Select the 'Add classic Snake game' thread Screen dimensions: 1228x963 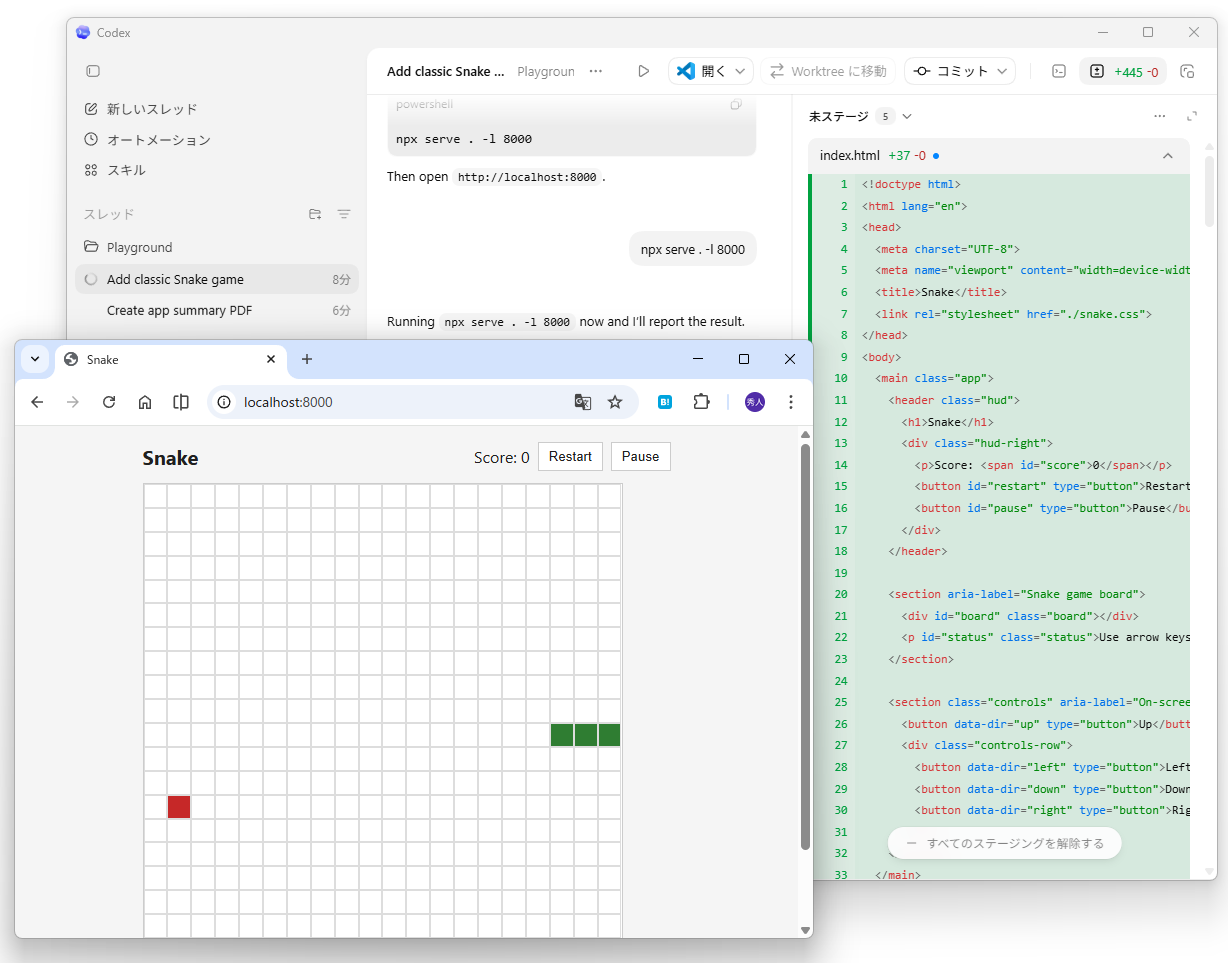[x=216, y=279]
